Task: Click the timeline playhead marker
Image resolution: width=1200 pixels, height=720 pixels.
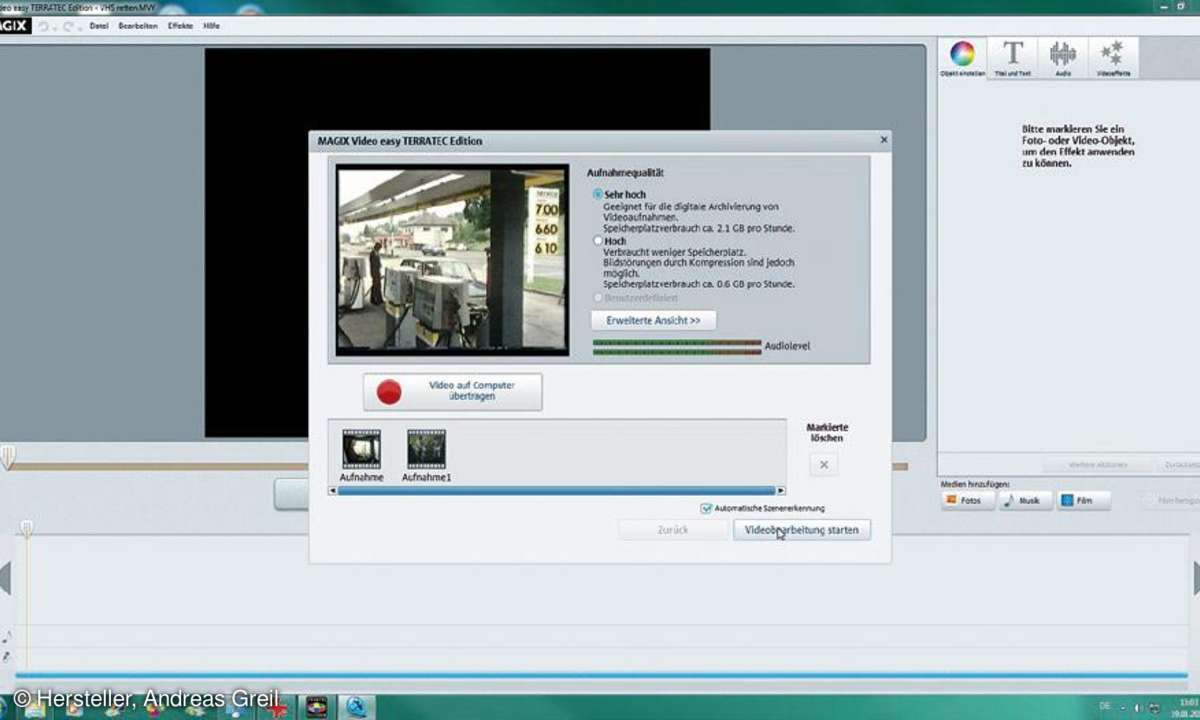Action: [x=27, y=527]
